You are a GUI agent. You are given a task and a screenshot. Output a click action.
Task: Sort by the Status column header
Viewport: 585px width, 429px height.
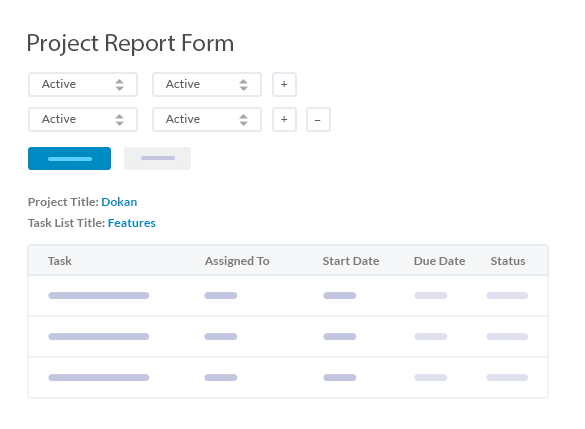point(508,261)
